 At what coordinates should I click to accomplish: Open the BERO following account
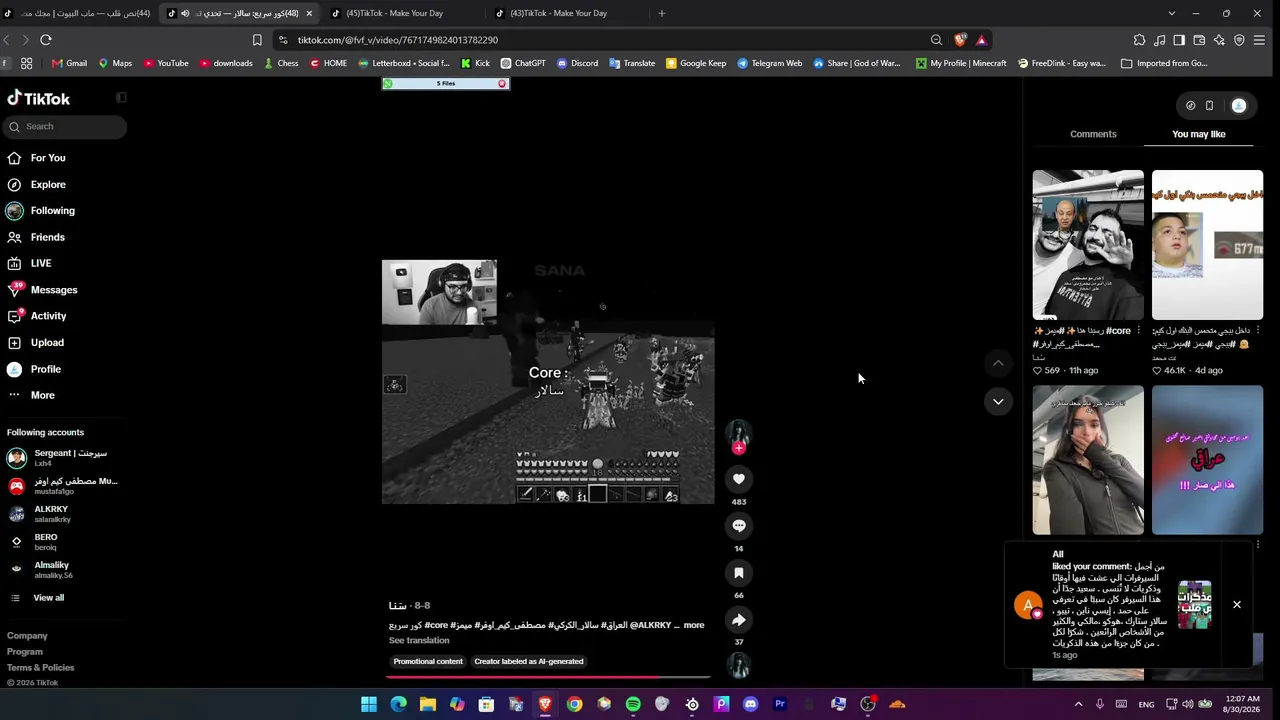pos(63,542)
